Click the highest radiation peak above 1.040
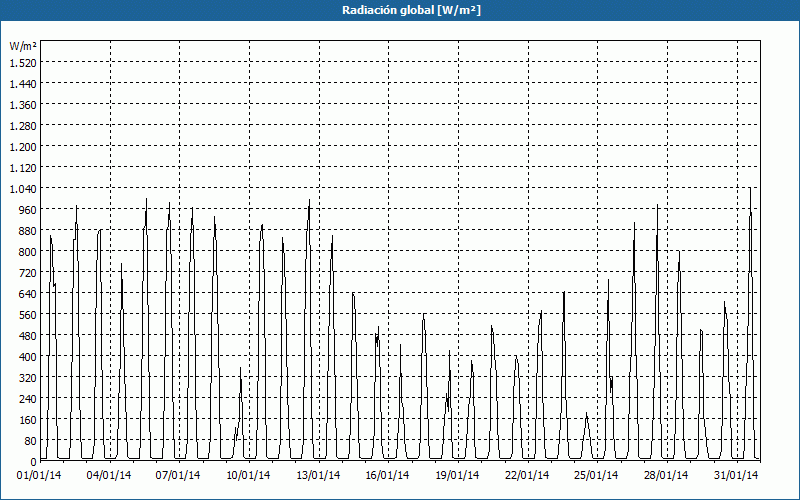 (750, 188)
